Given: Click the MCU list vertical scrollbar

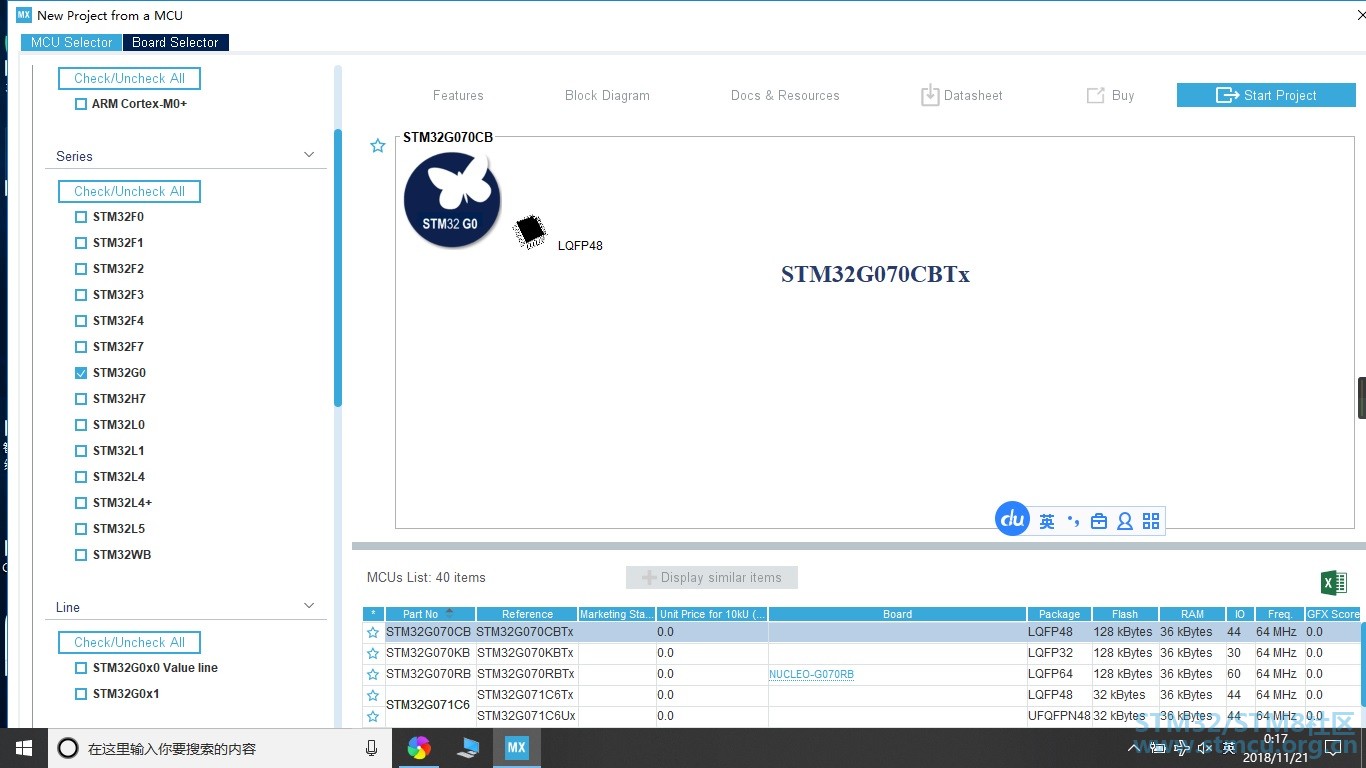Looking at the screenshot, I should tap(1362, 664).
